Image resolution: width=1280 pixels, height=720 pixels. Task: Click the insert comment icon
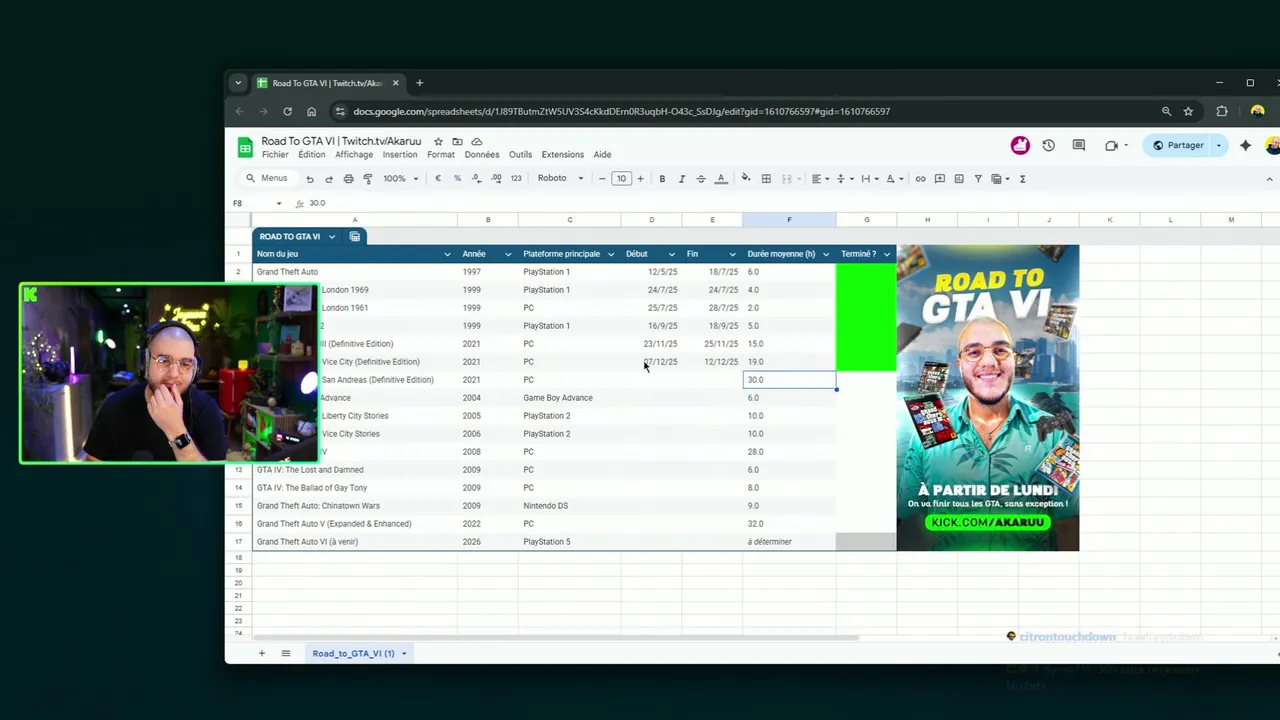[940, 179]
